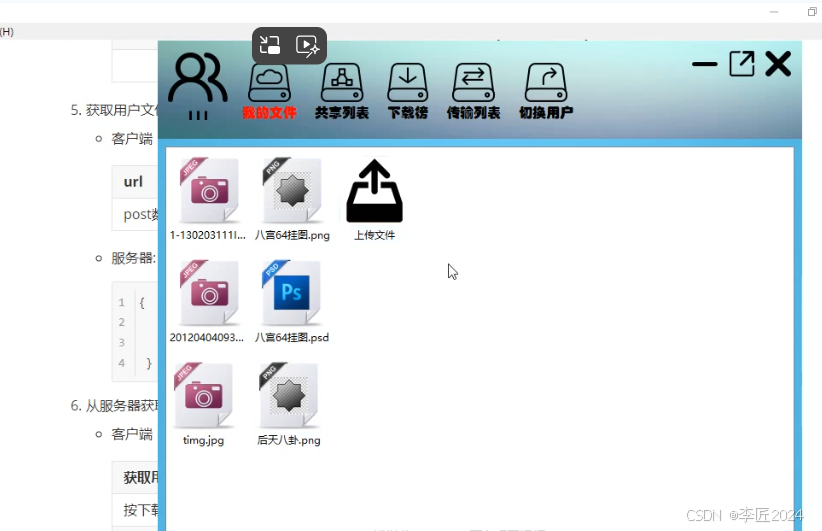Switch to 我的文件 tab
Viewport: 822px width, 531px height.
[269, 91]
